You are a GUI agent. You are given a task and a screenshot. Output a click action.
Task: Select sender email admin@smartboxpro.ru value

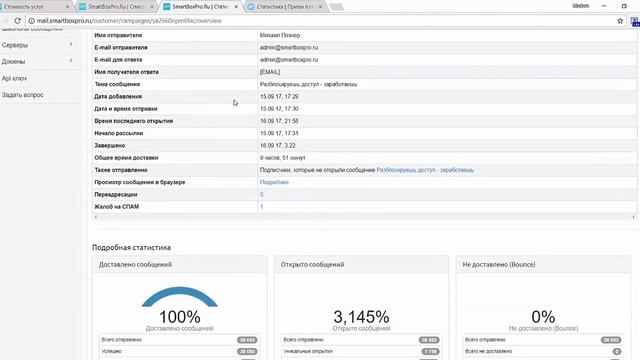pos(289,47)
